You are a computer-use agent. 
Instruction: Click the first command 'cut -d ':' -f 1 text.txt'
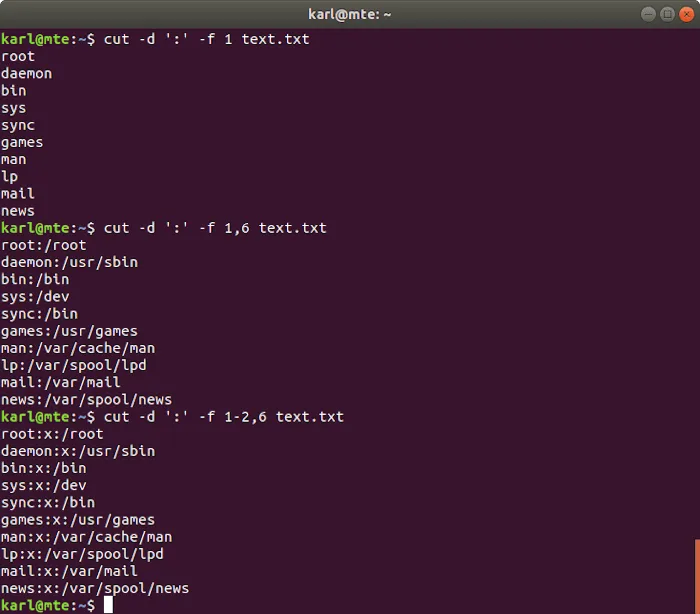coord(207,39)
